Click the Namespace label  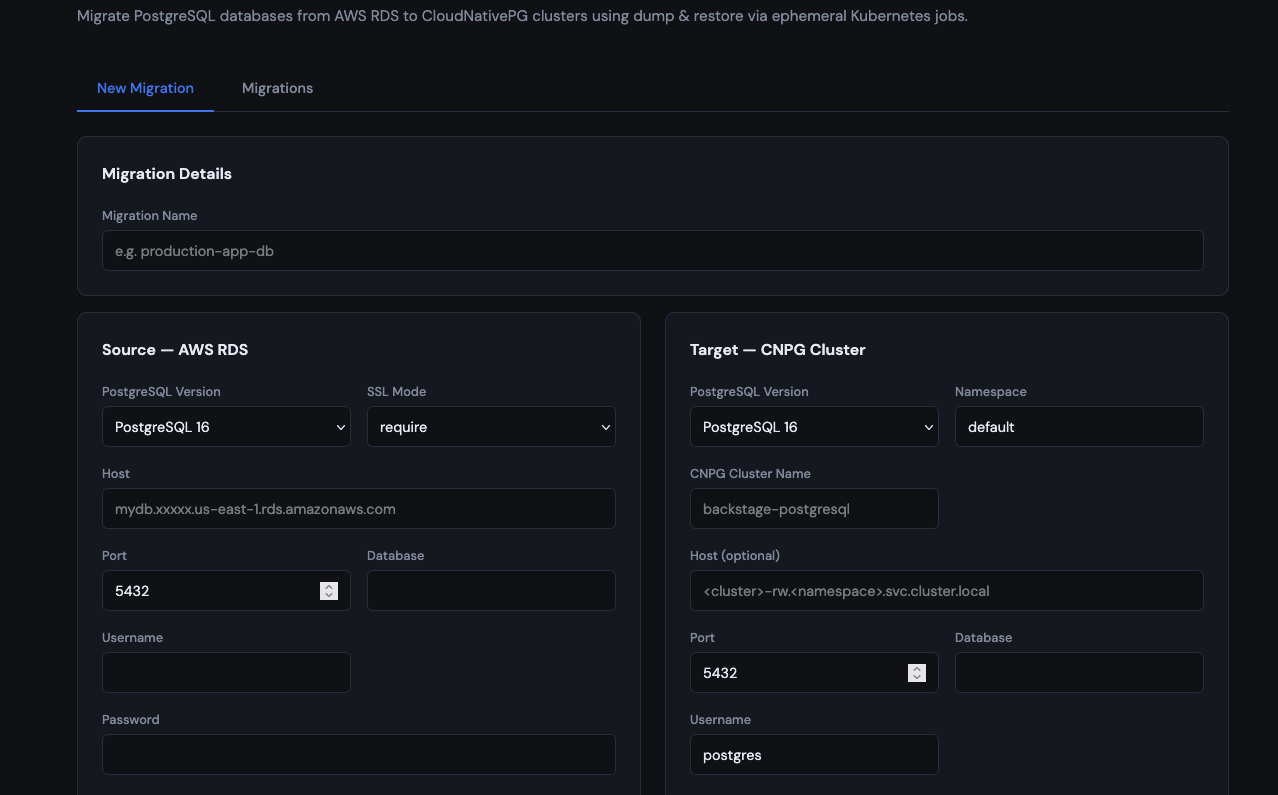[x=991, y=392]
